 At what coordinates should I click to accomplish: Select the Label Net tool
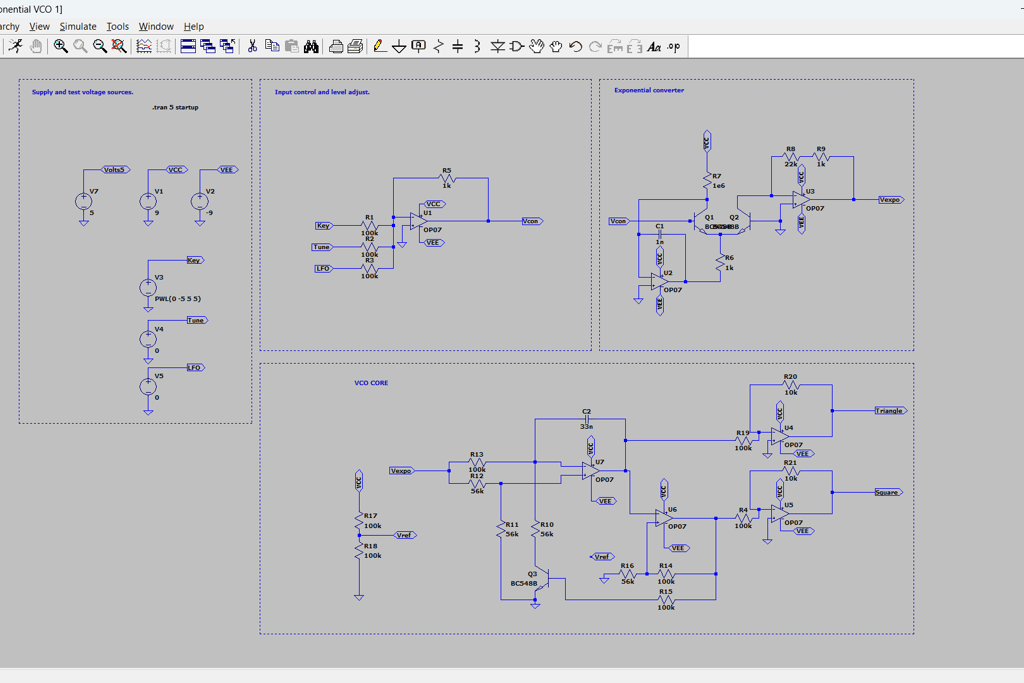click(x=419, y=46)
